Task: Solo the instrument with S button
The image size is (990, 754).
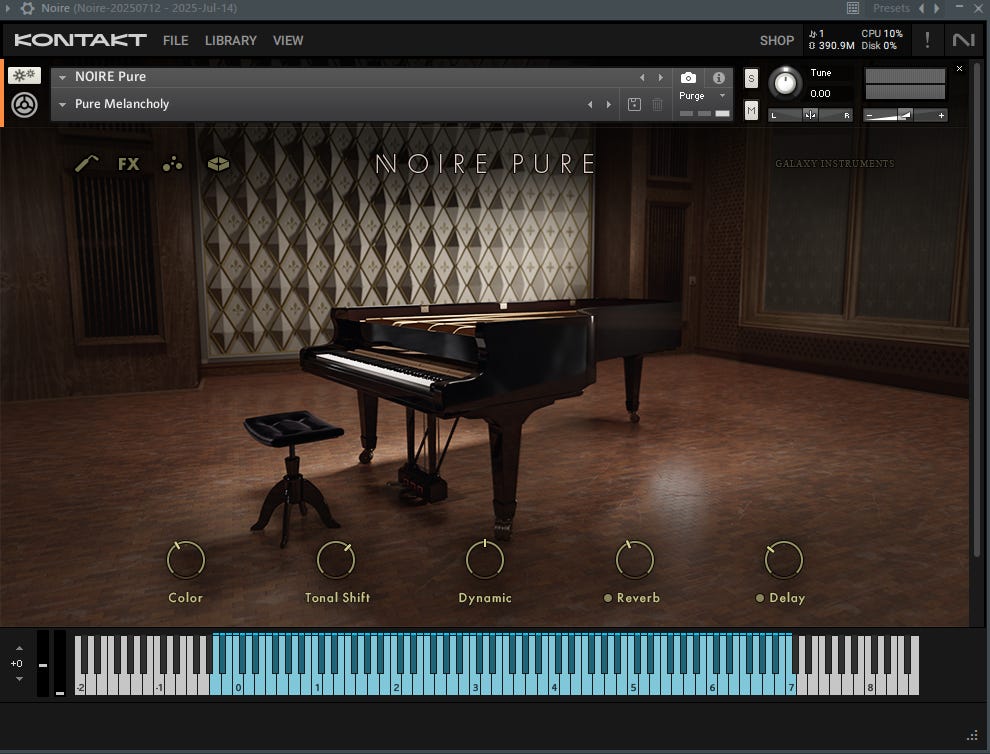Action: [x=751, y=79]
